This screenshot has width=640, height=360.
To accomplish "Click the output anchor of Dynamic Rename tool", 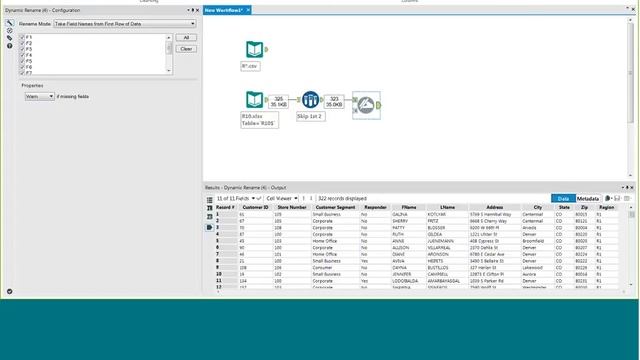I will tap(378, 105).
